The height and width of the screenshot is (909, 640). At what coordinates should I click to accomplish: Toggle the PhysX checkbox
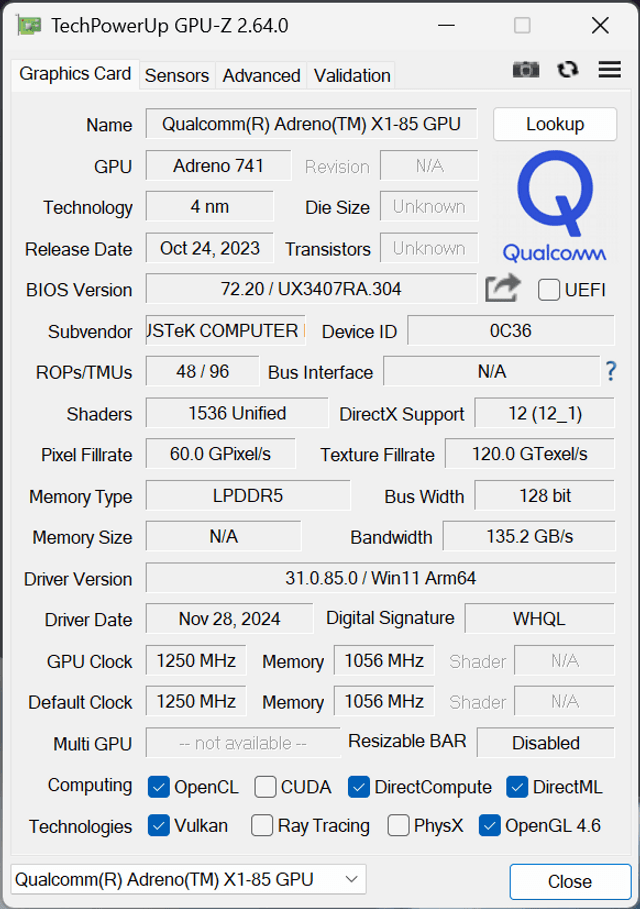click(398, 826)
